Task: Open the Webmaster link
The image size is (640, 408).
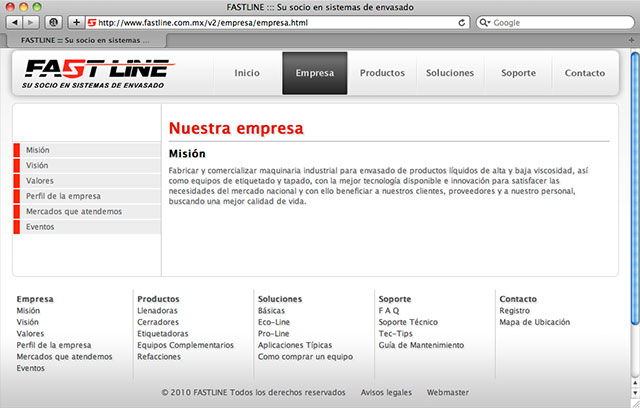Action: pos(448,392)
